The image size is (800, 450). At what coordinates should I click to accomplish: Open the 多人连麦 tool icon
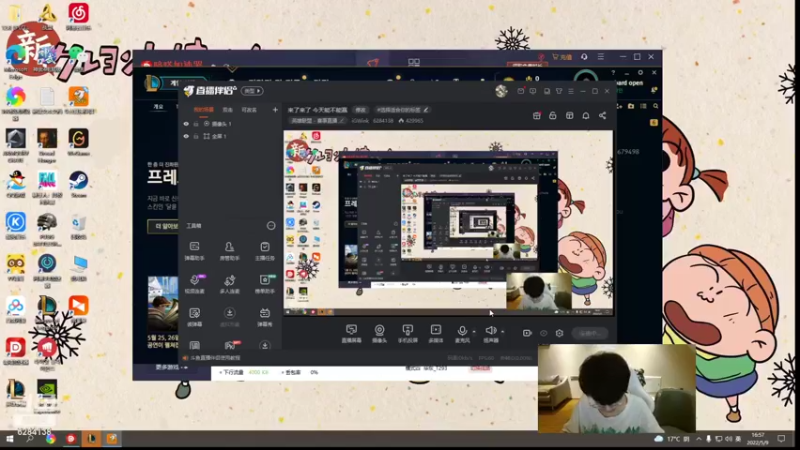pos(230,284)
